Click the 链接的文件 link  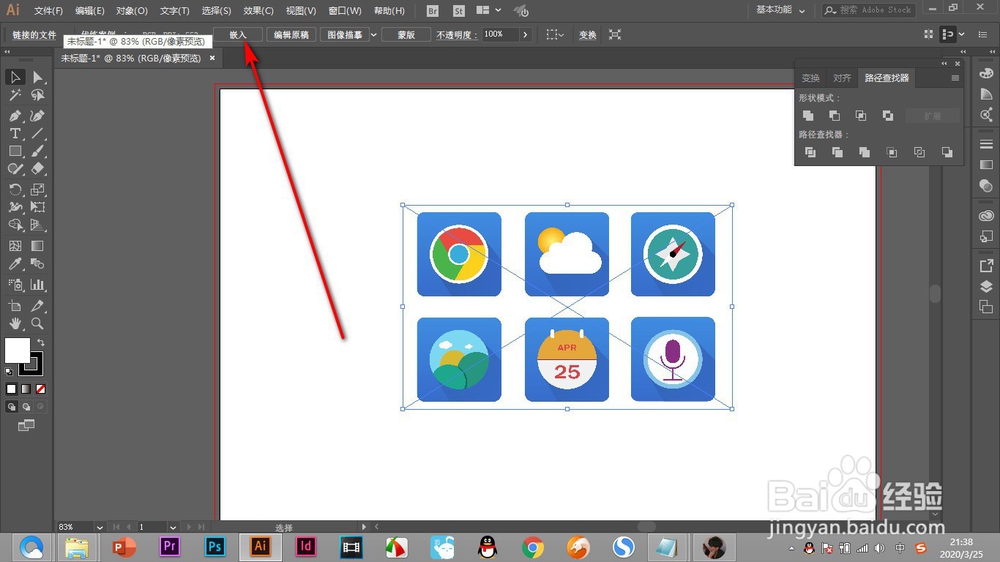[x=34, y=35]
